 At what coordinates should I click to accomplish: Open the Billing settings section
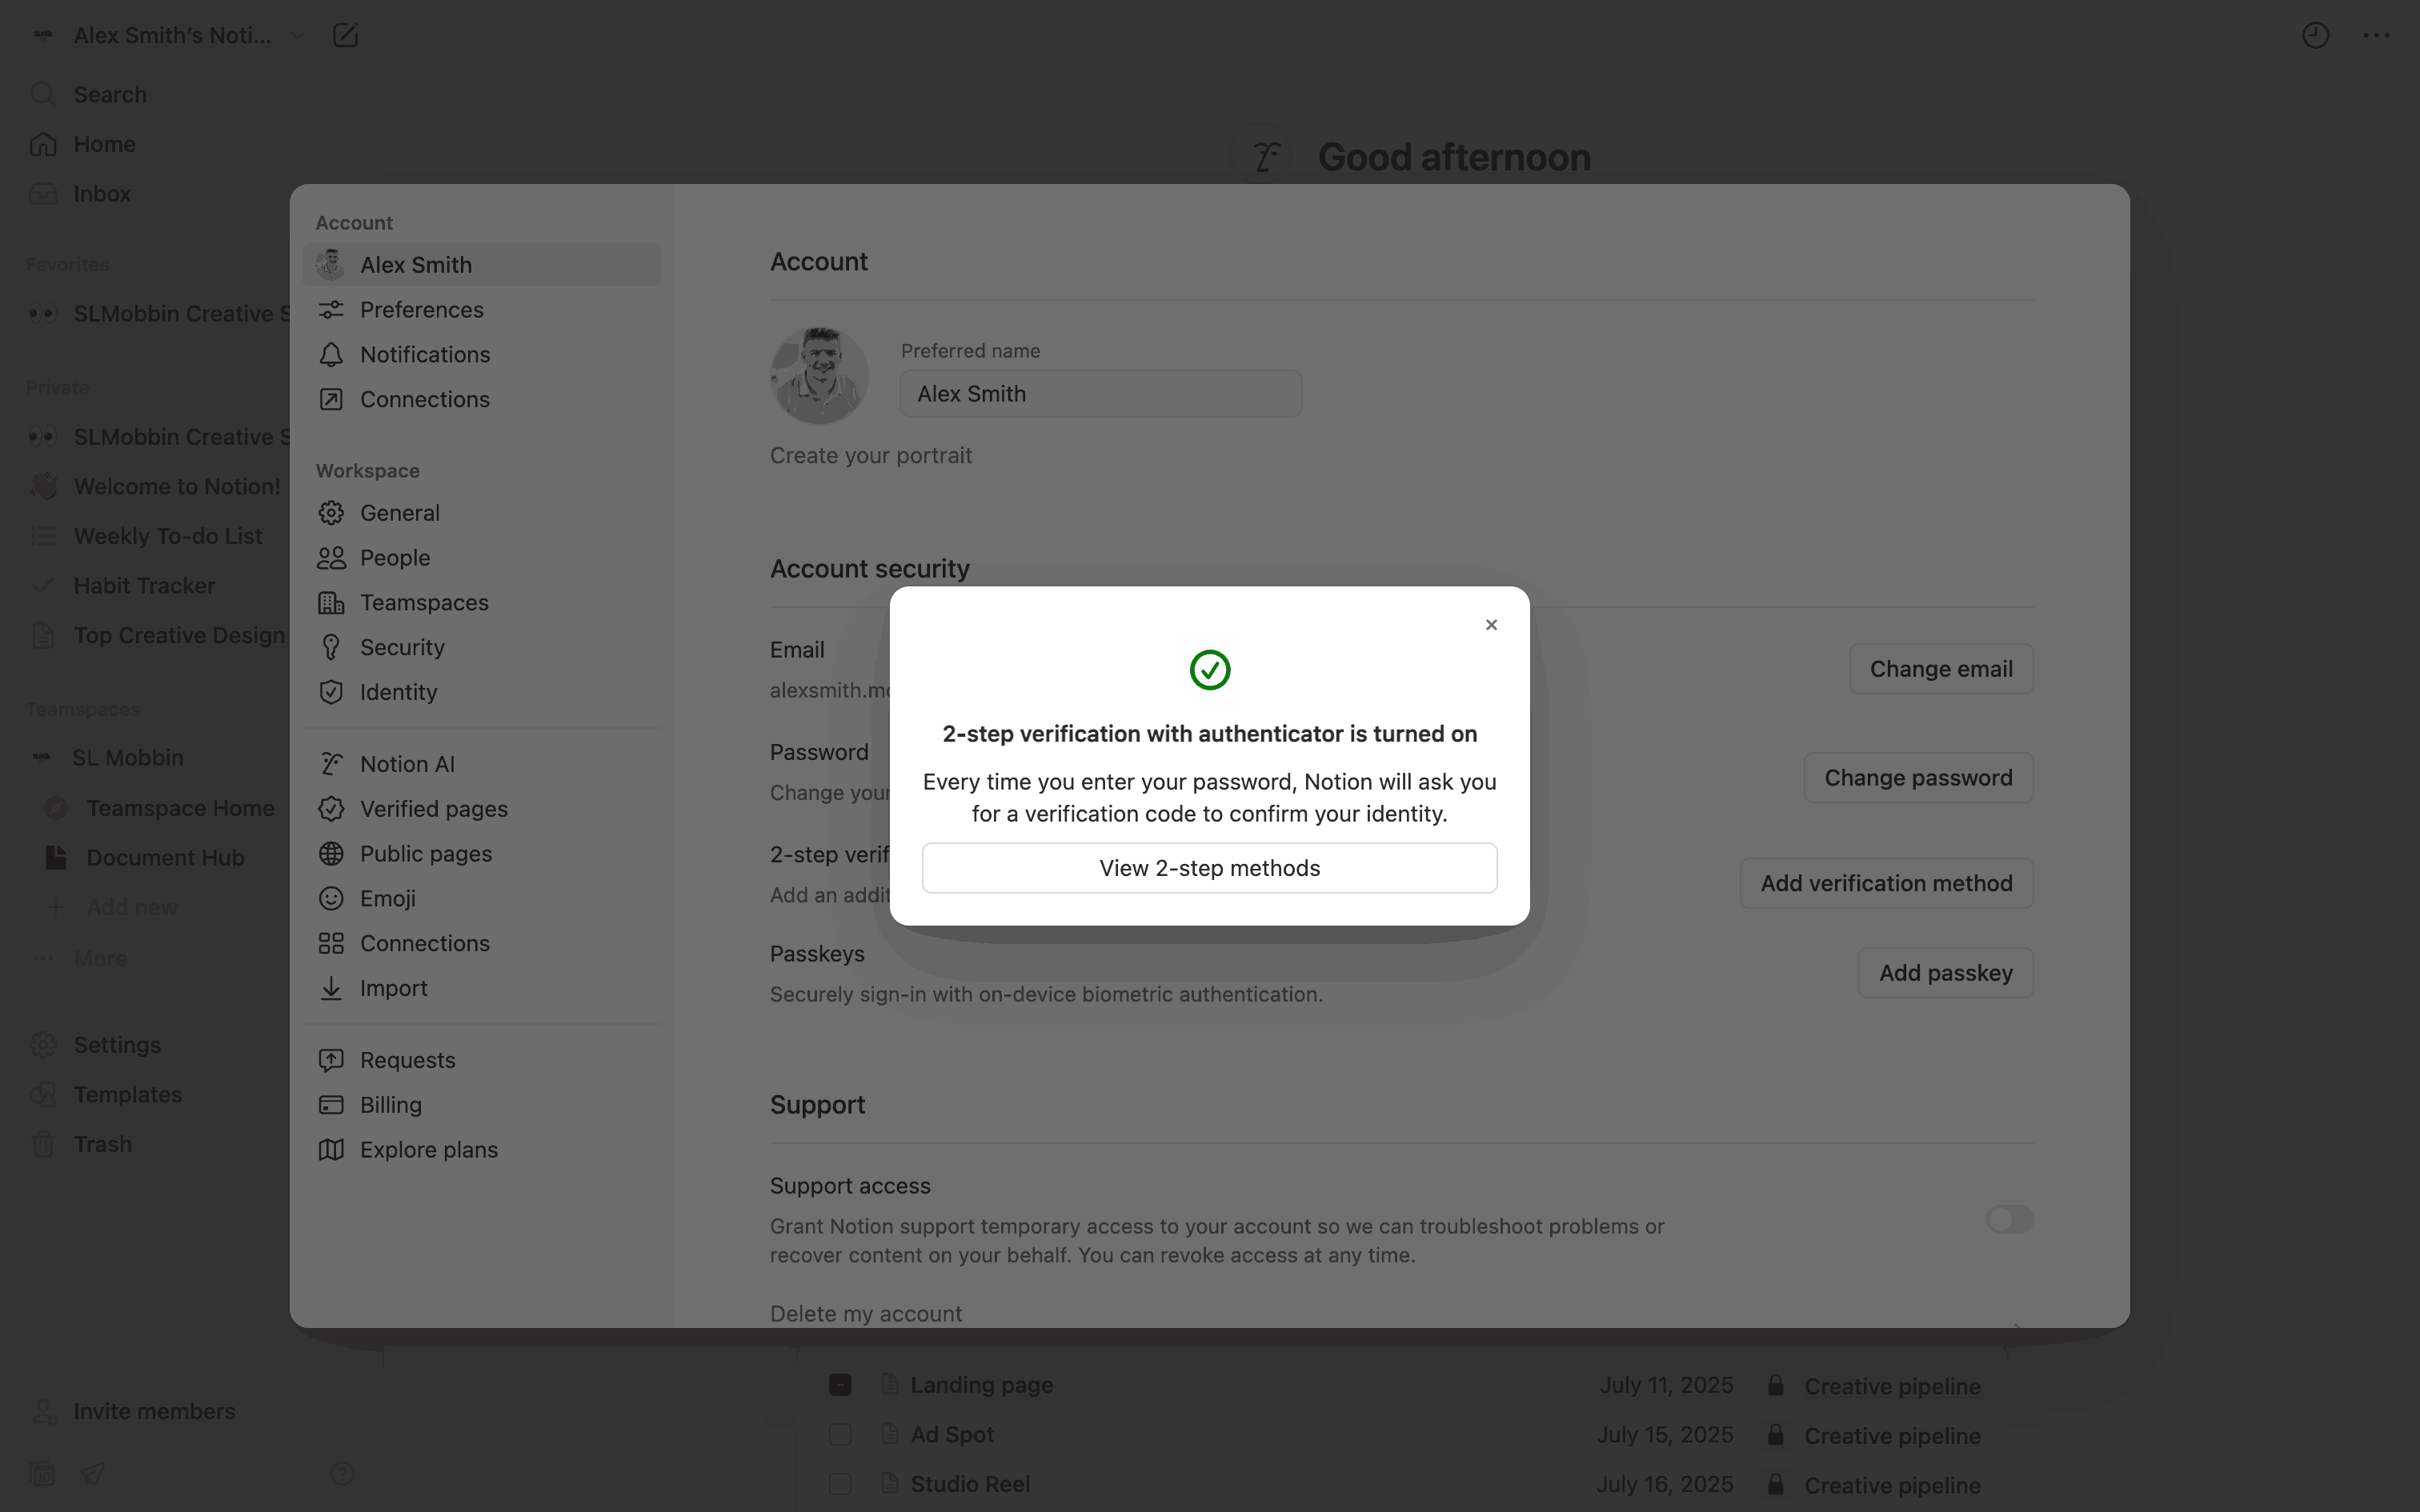click(x=390, y=1105)
